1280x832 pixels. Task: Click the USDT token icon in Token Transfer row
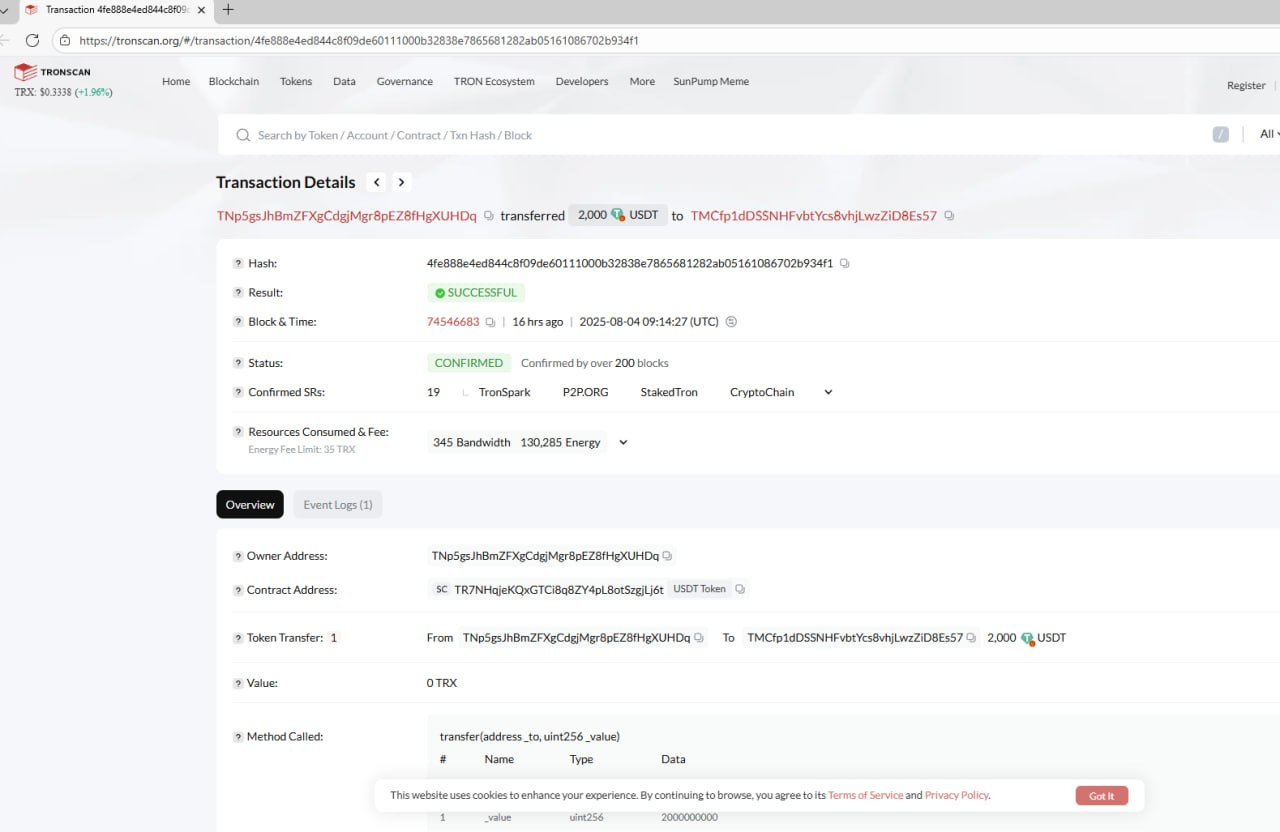coord(1027,638)
